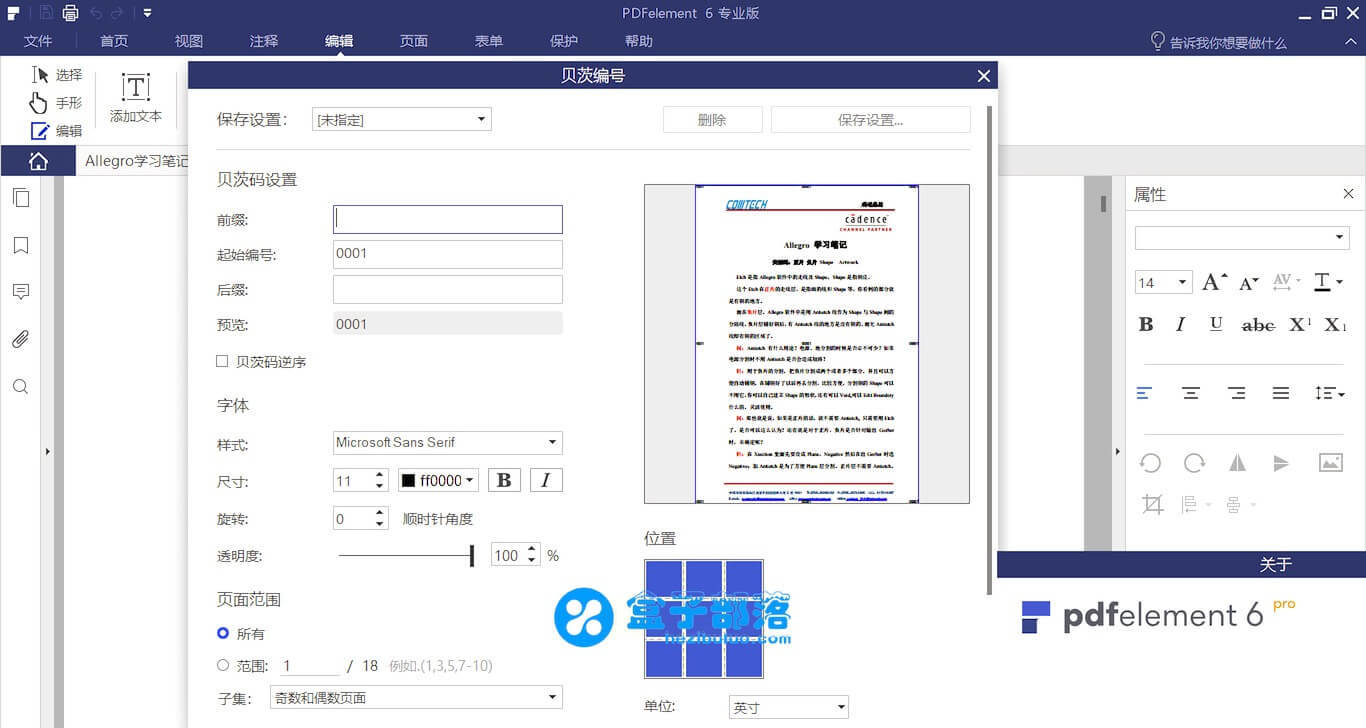The height and width of the screenshot is (728, 1366).
Task: Open the quick access toolbar dropdown arrow
Action: [x=147, y=13]
